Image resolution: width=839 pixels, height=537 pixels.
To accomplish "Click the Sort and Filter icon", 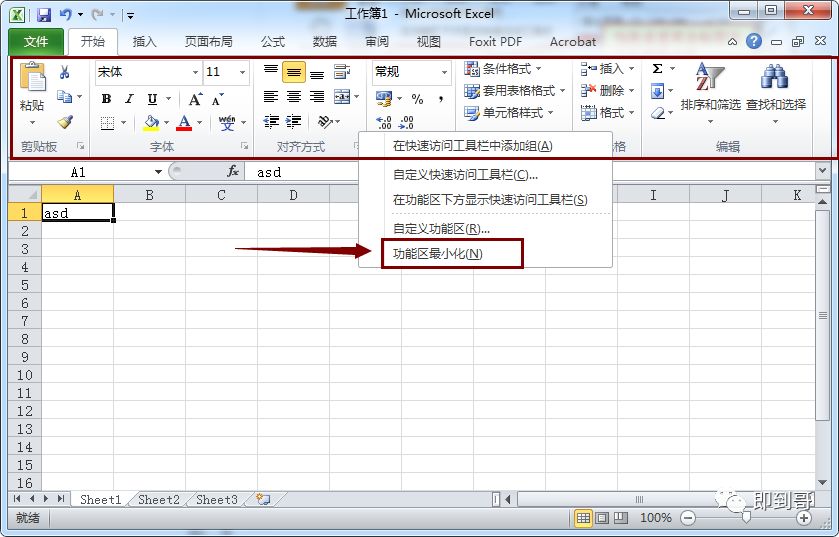I will [x=709, y=88].
